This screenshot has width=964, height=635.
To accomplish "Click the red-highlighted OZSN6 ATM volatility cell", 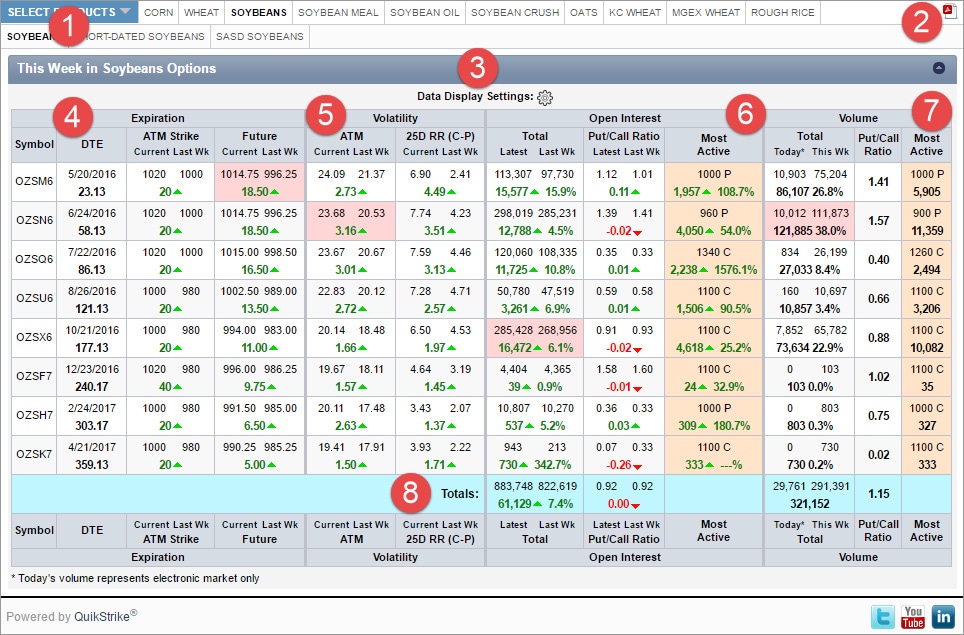I will click(350, 221).
